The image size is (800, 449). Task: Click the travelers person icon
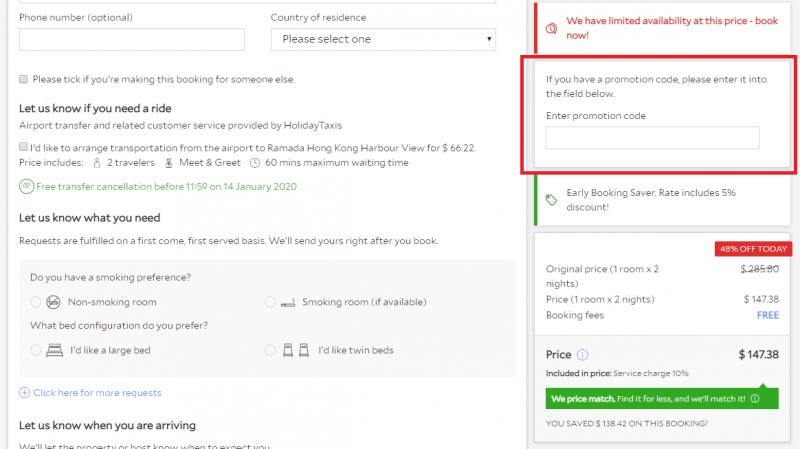[97, 163]
